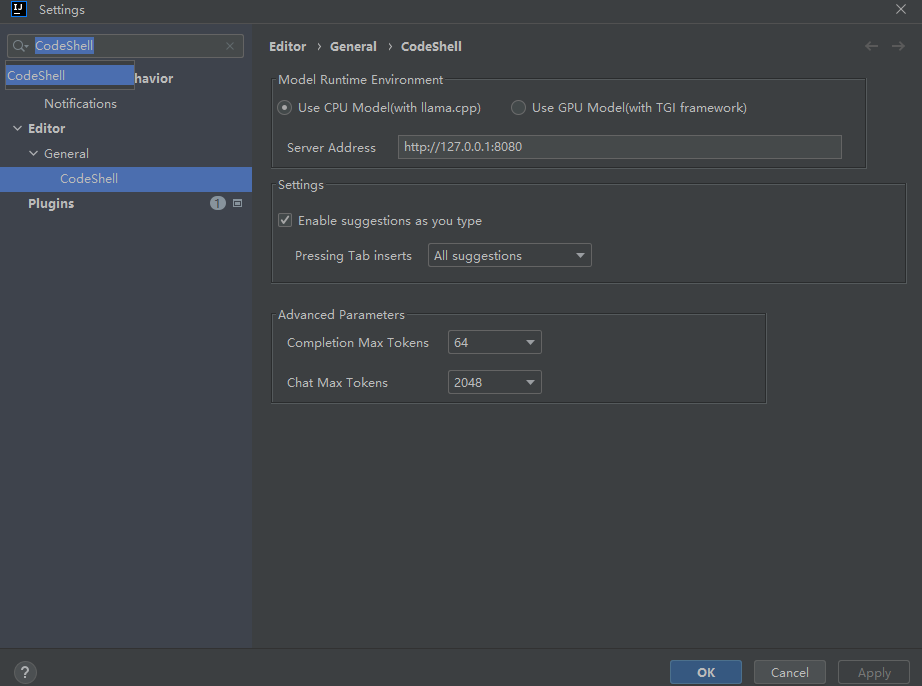
Task: Collapse the Editor tree node
Action: (18, 128)
